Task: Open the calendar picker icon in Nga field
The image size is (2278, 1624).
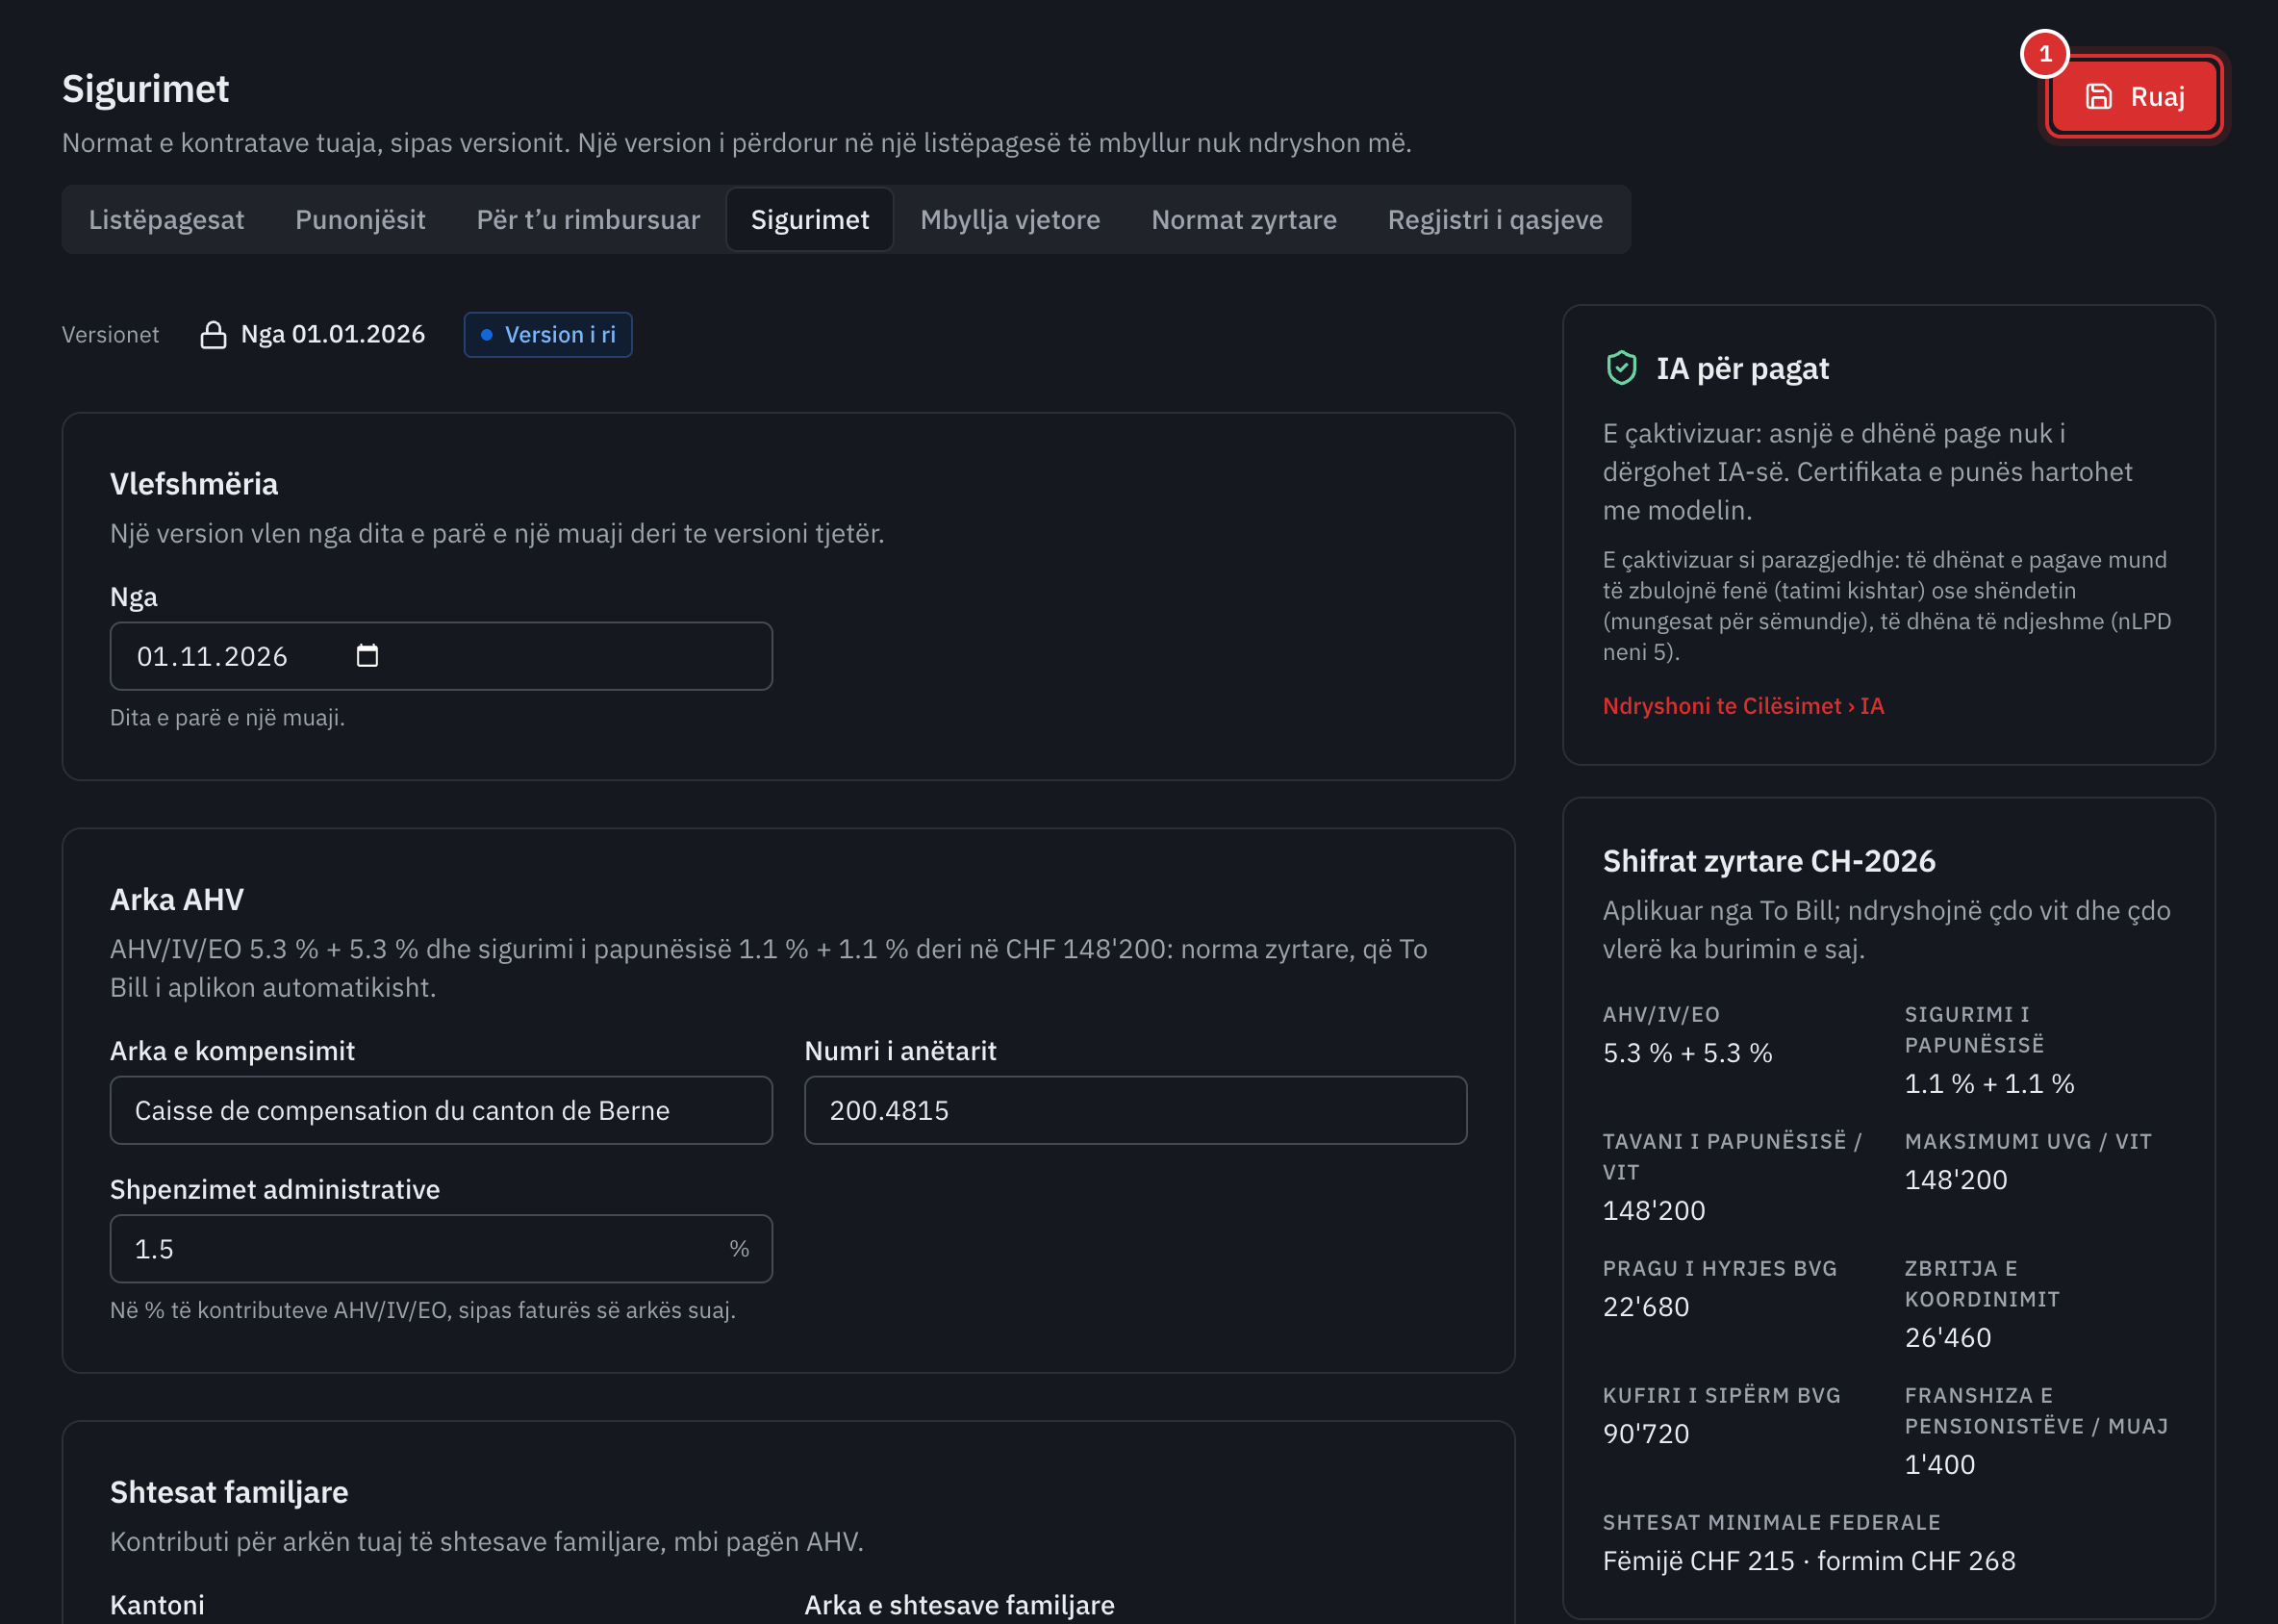Action: point(367,656)
